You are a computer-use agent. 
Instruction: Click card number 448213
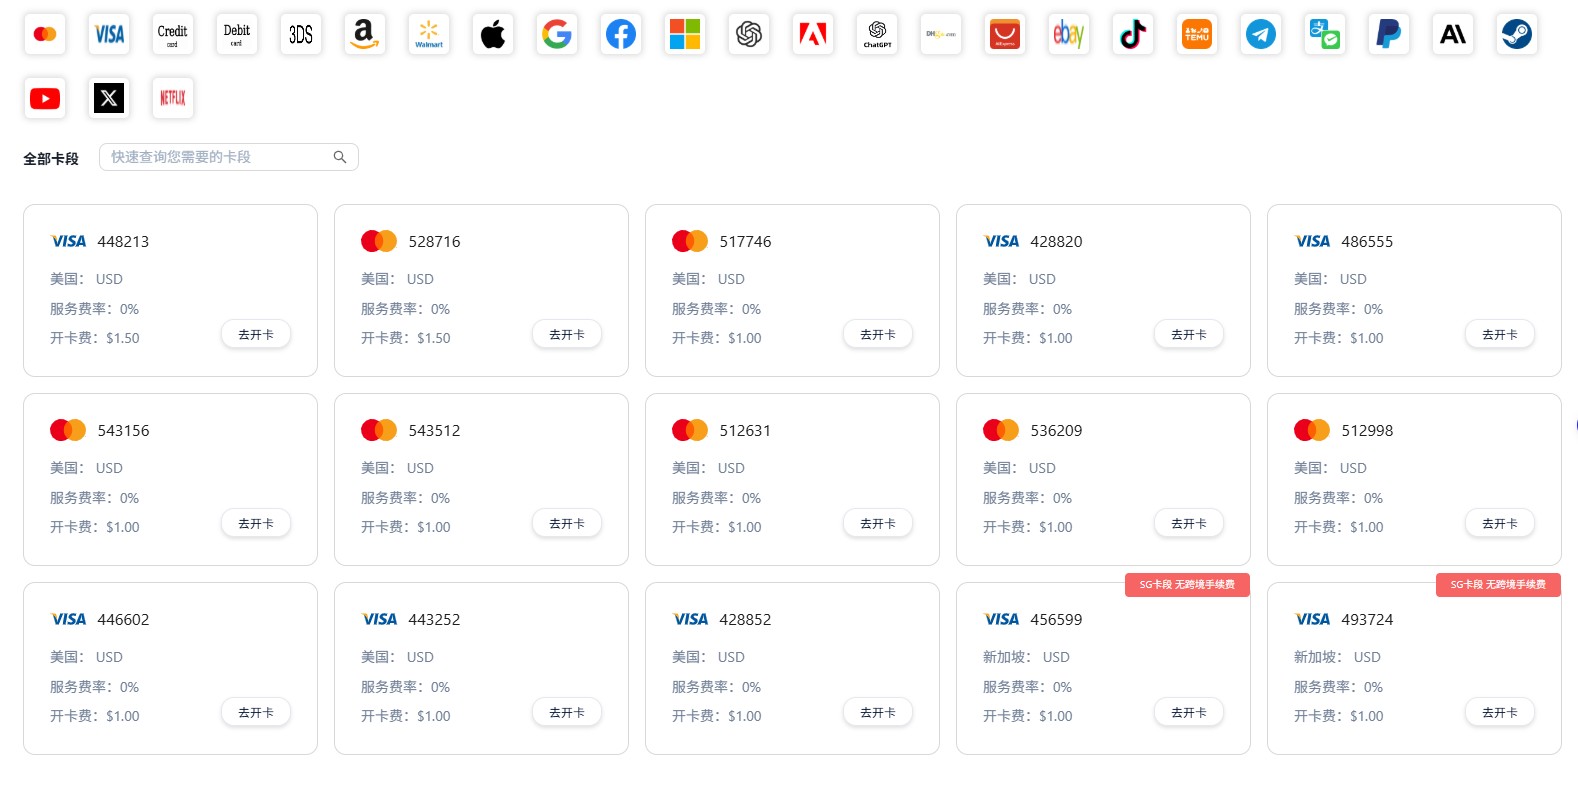pos(123,242)
